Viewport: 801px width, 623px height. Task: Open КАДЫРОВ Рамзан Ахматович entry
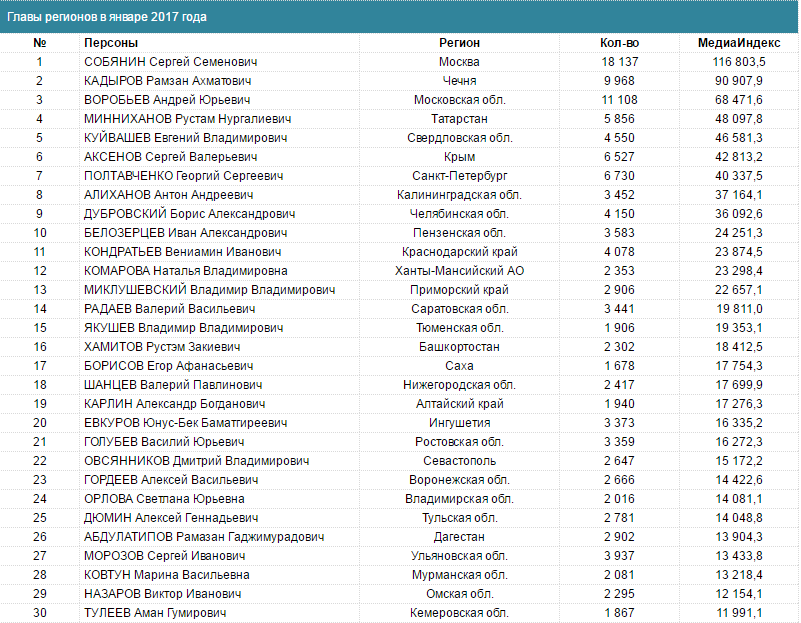click(167, 81)
